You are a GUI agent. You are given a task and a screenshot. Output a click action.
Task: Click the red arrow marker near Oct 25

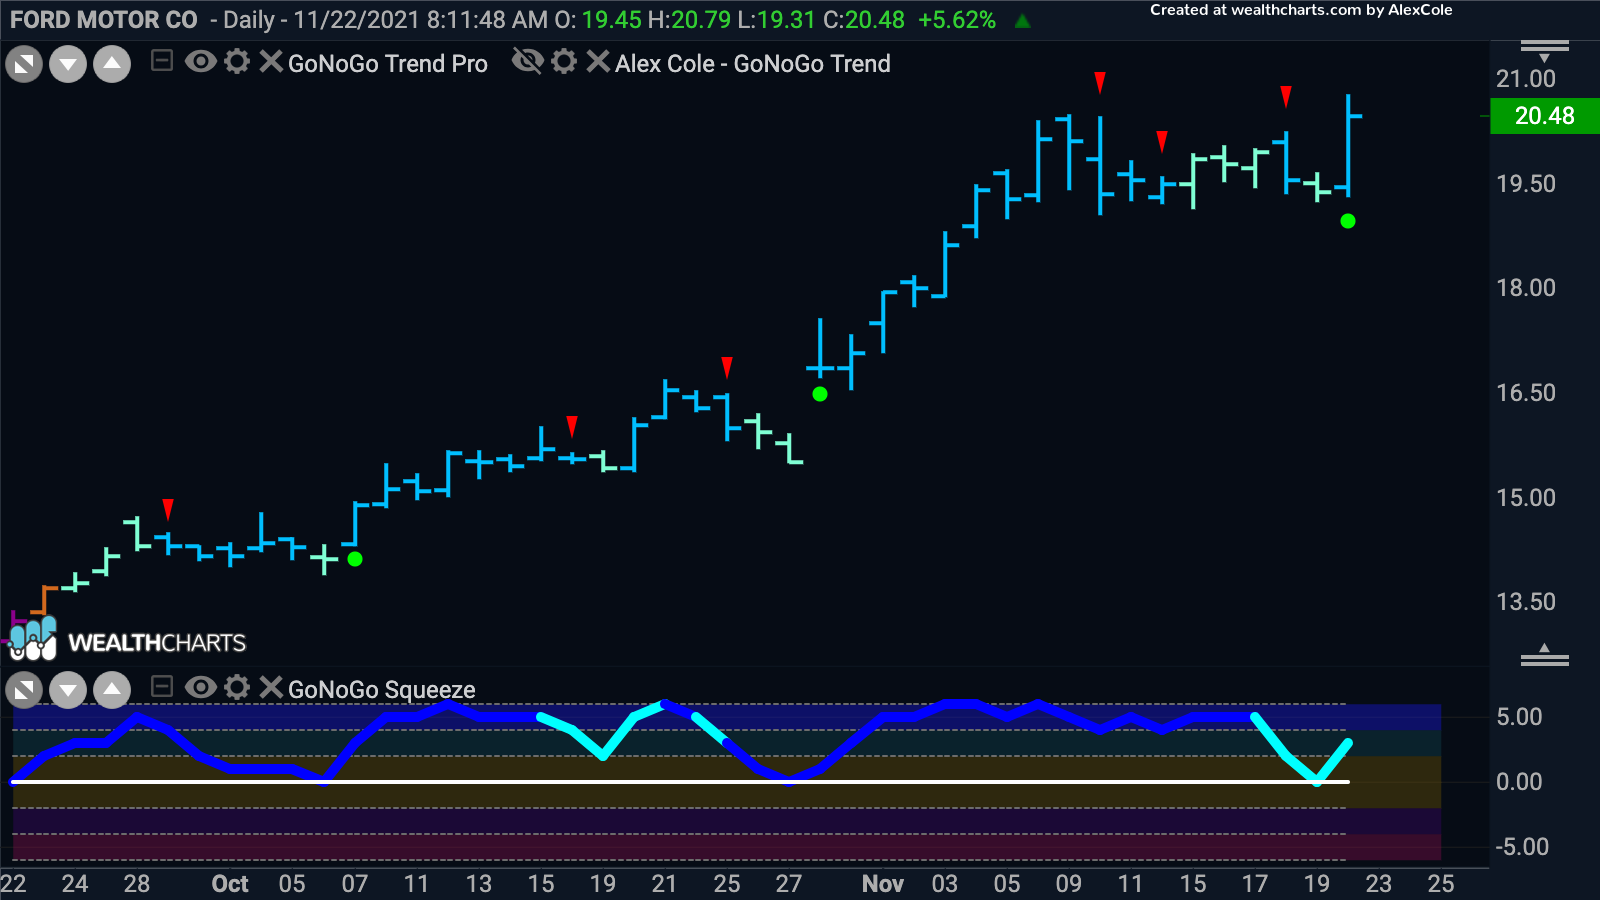pos(727,367)
